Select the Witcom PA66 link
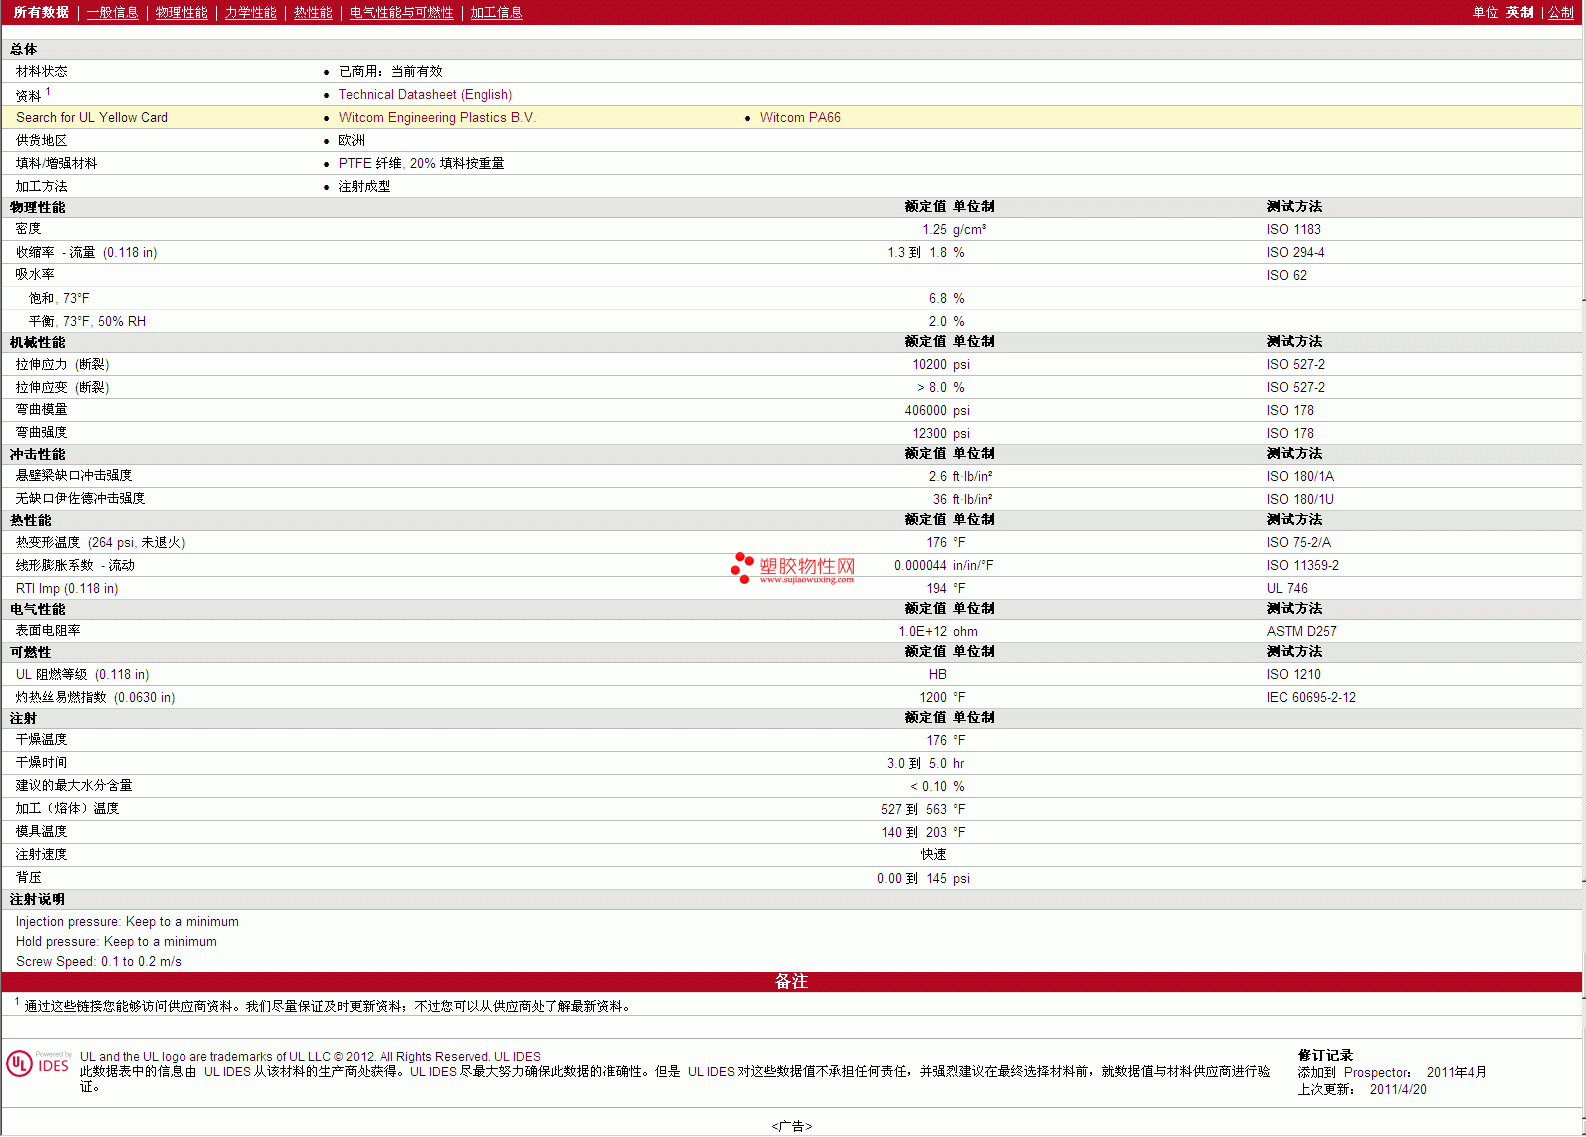The image size is (1586, 1137). pos(800,118)
